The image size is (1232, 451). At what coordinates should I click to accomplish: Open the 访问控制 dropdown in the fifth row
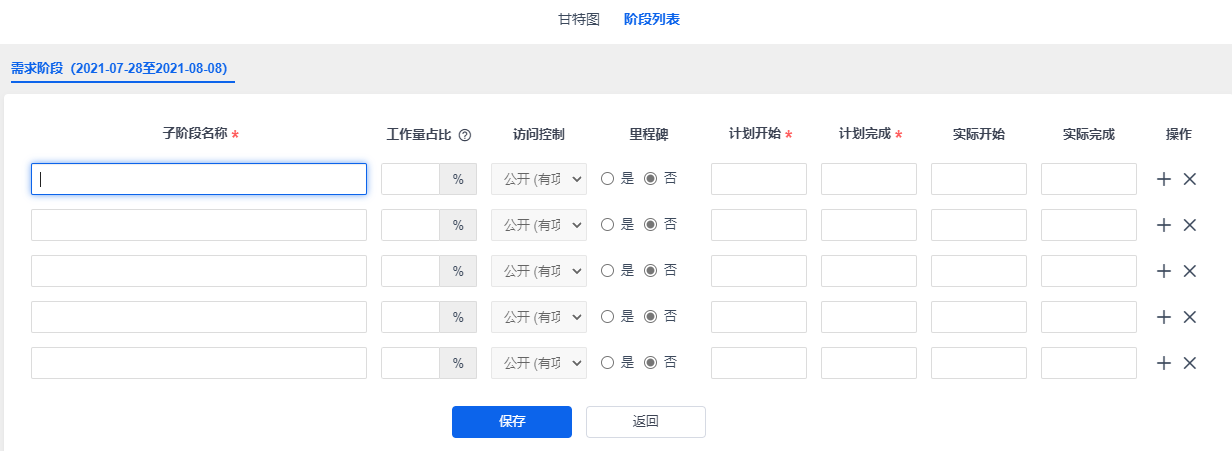point(539,363)
